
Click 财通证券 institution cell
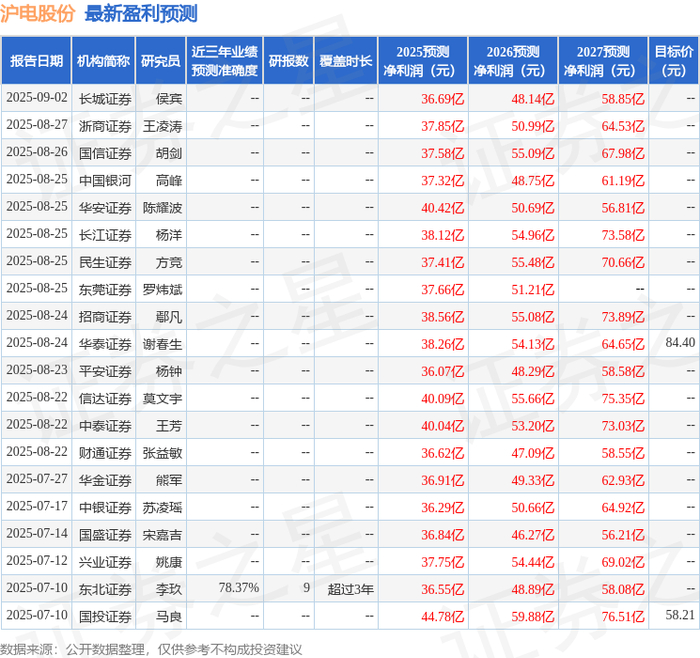(x=105, y=453)
